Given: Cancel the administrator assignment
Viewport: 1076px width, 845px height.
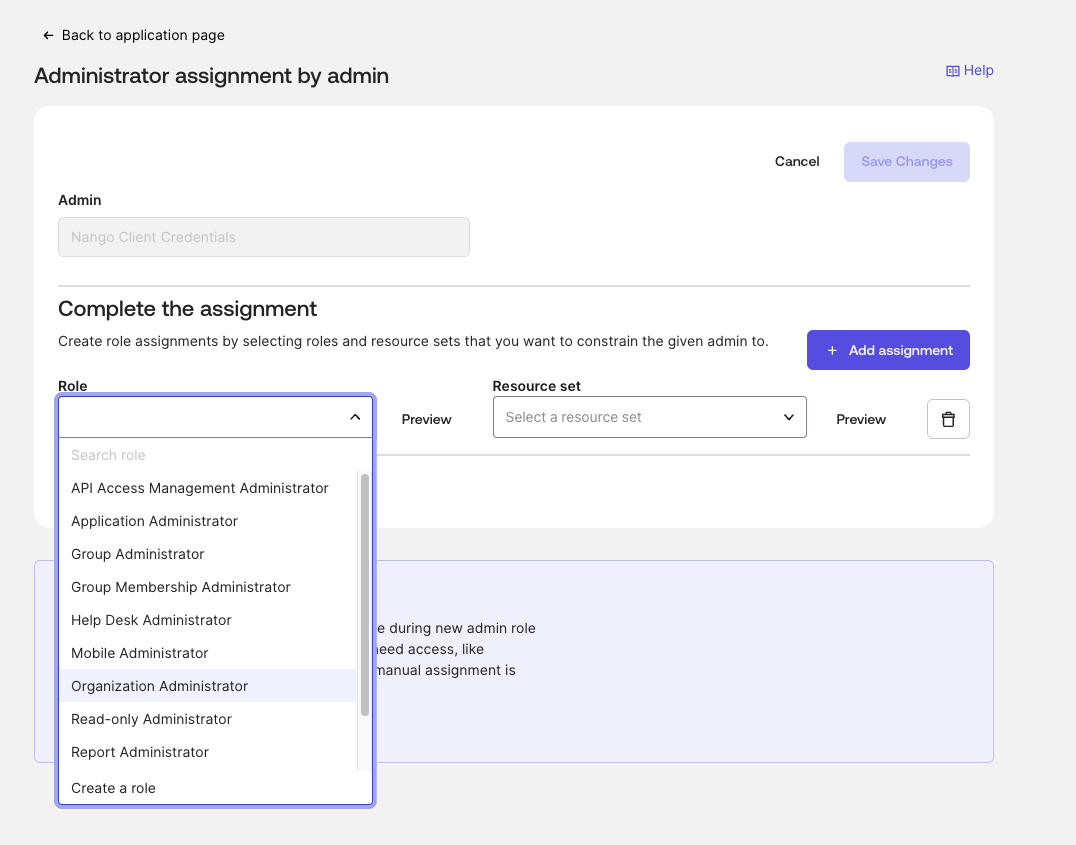Looking at the screenshot, I should 797,162.
